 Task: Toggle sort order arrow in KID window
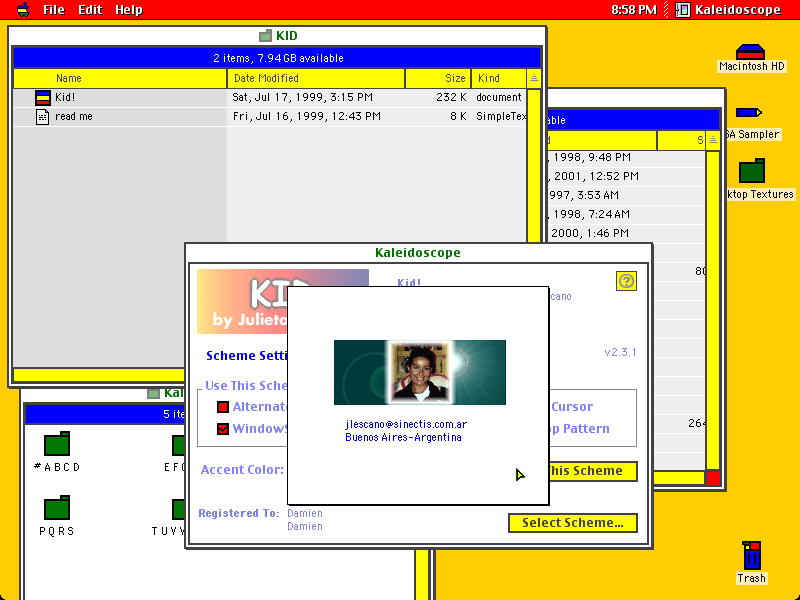pyautogui.click(x=534, y=78)
